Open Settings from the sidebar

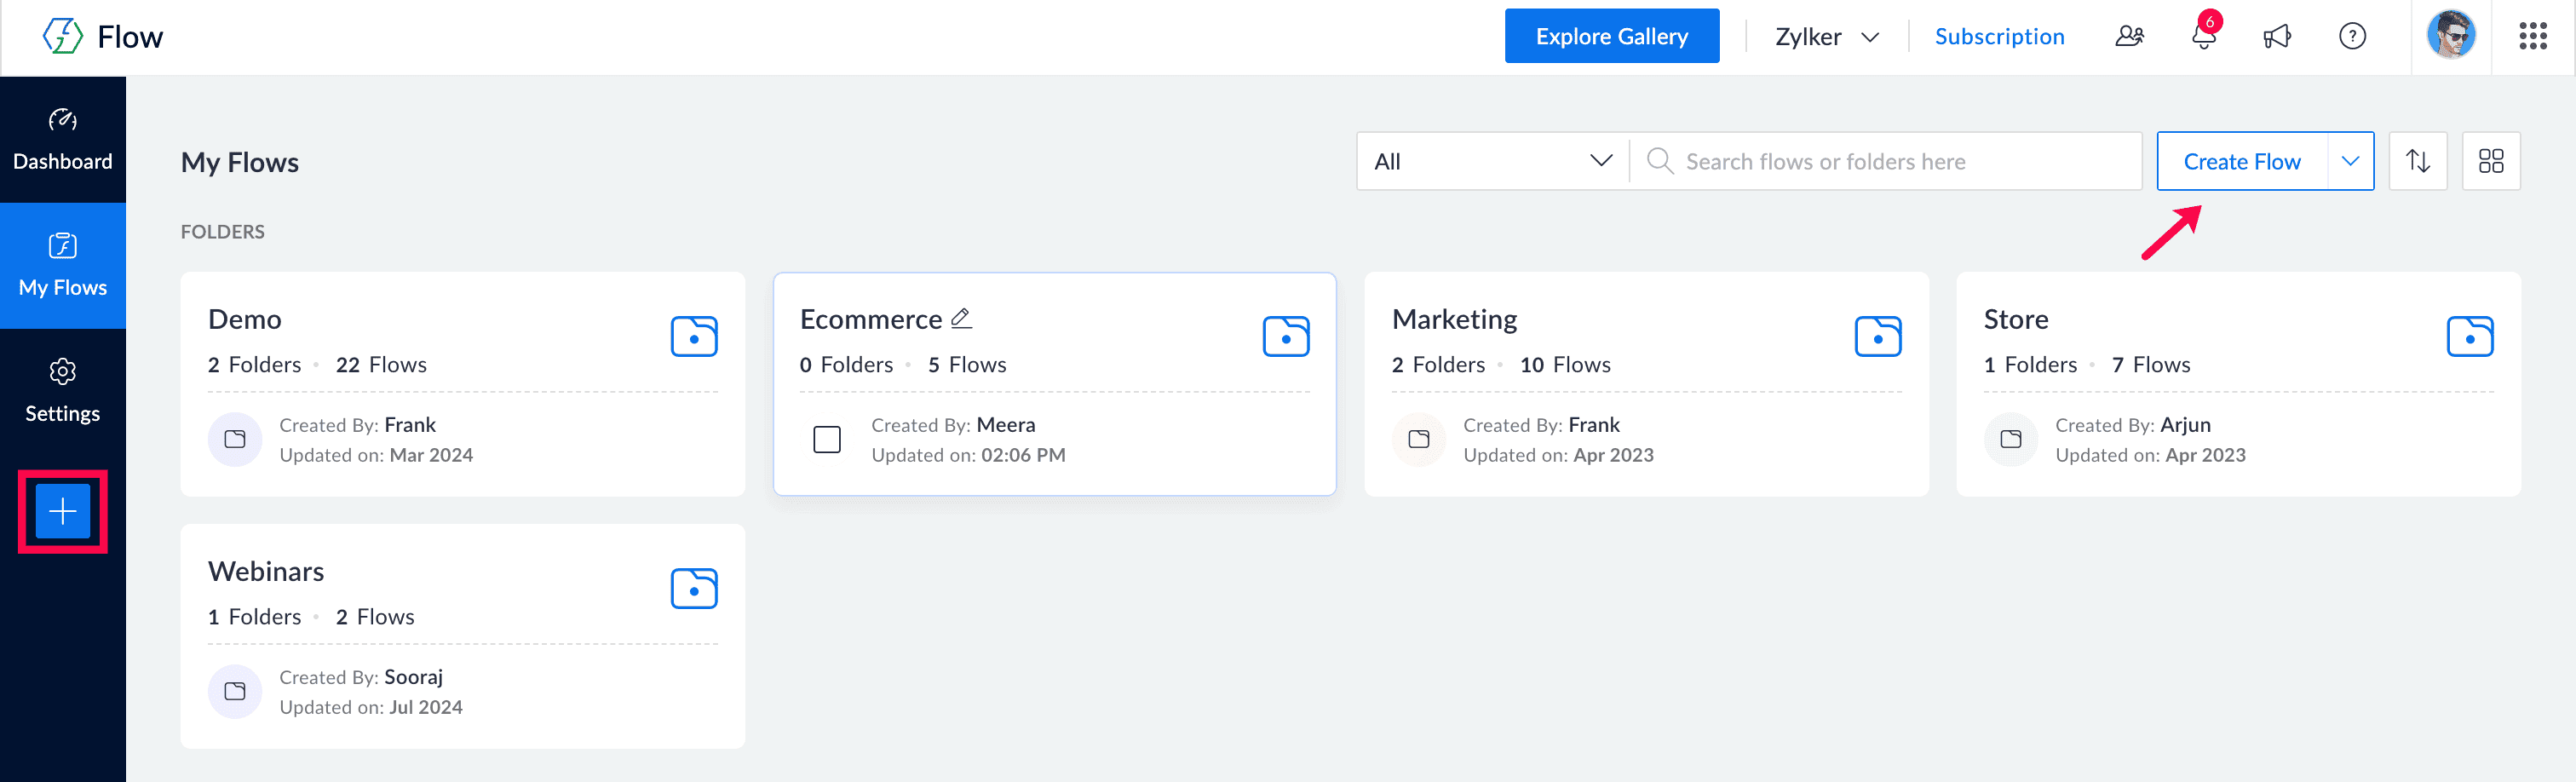point(63,391)
